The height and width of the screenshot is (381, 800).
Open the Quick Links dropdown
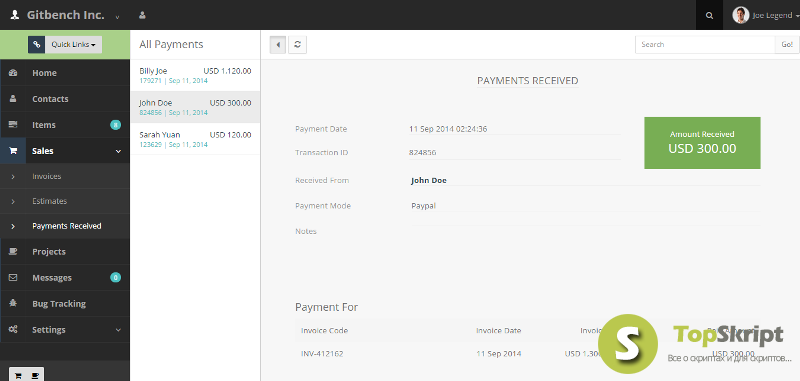pyautogui.click(x=73, y=44)
